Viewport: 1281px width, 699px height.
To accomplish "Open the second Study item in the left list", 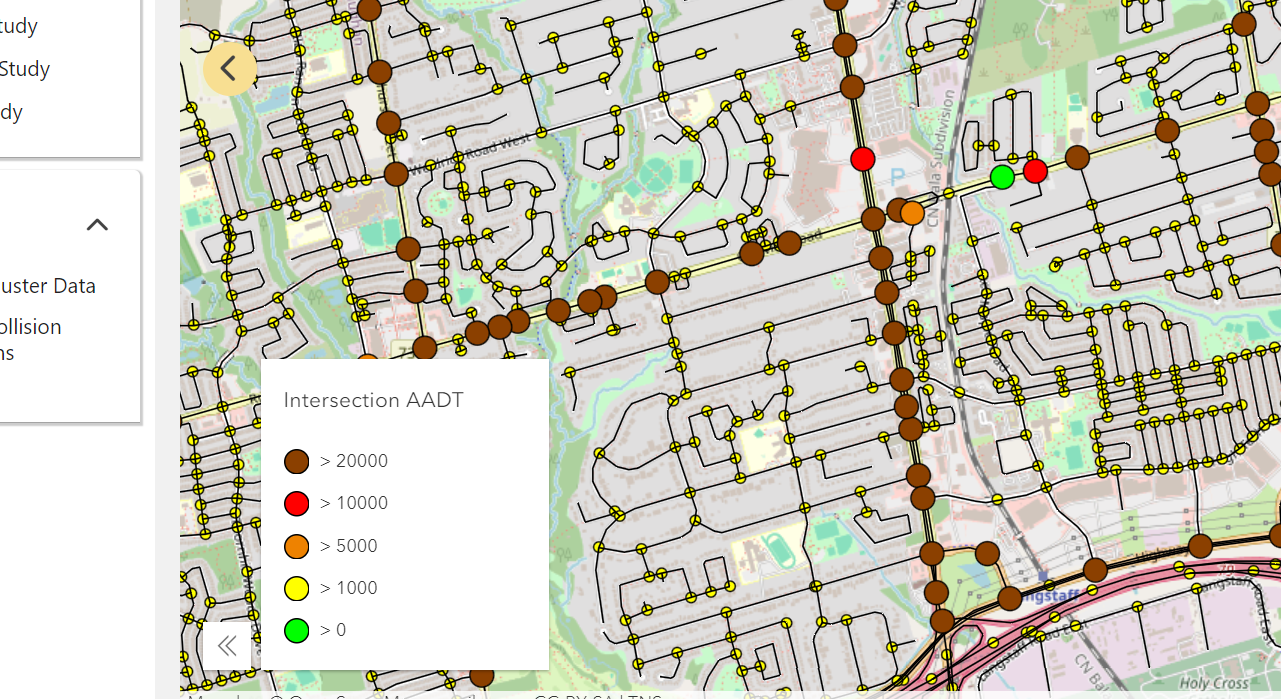I will 25,69.
